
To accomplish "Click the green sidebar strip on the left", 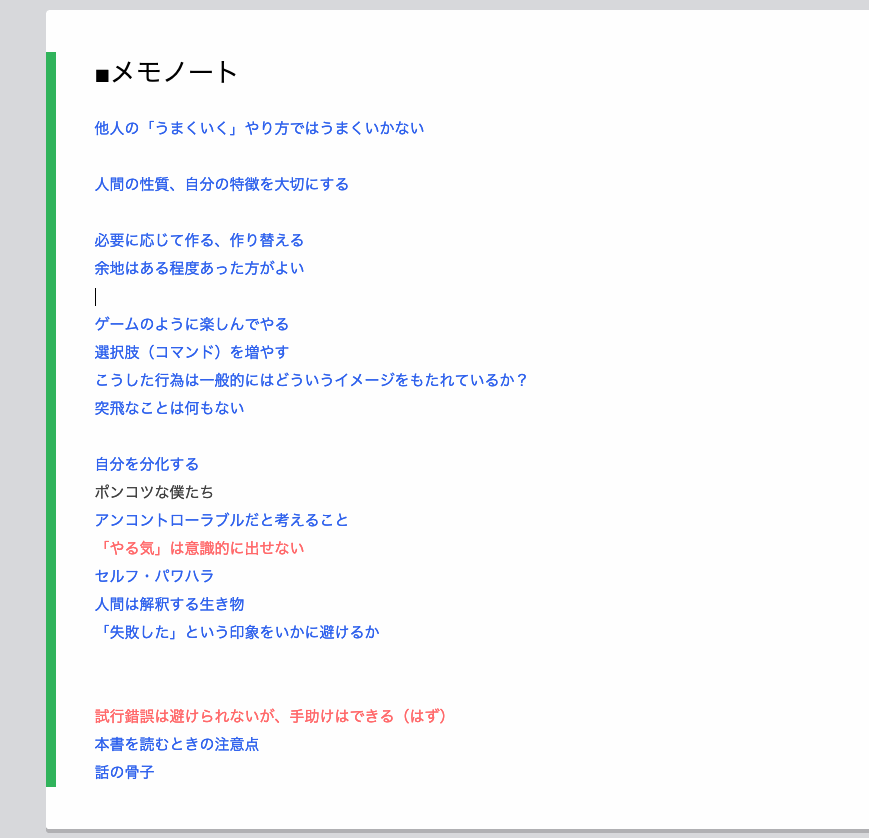I will (x=51, y=420).
